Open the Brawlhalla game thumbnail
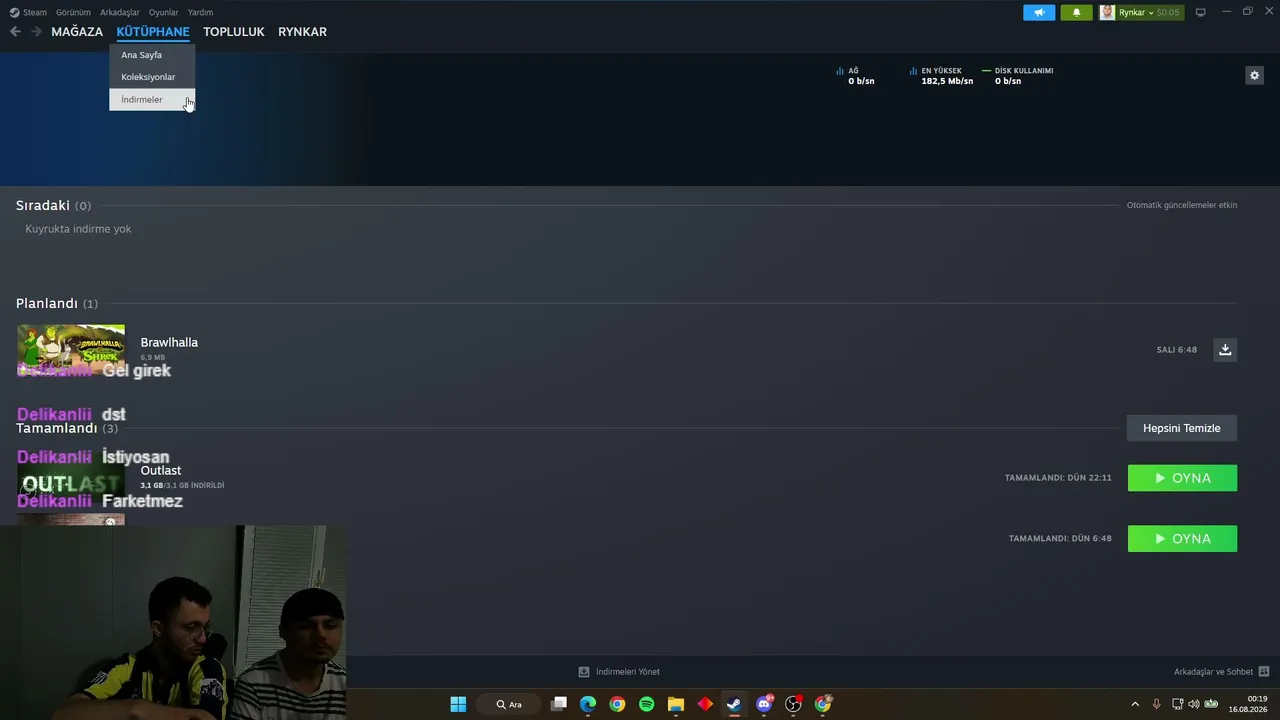This screenshot has height=720, width=1280. [71, 350]
